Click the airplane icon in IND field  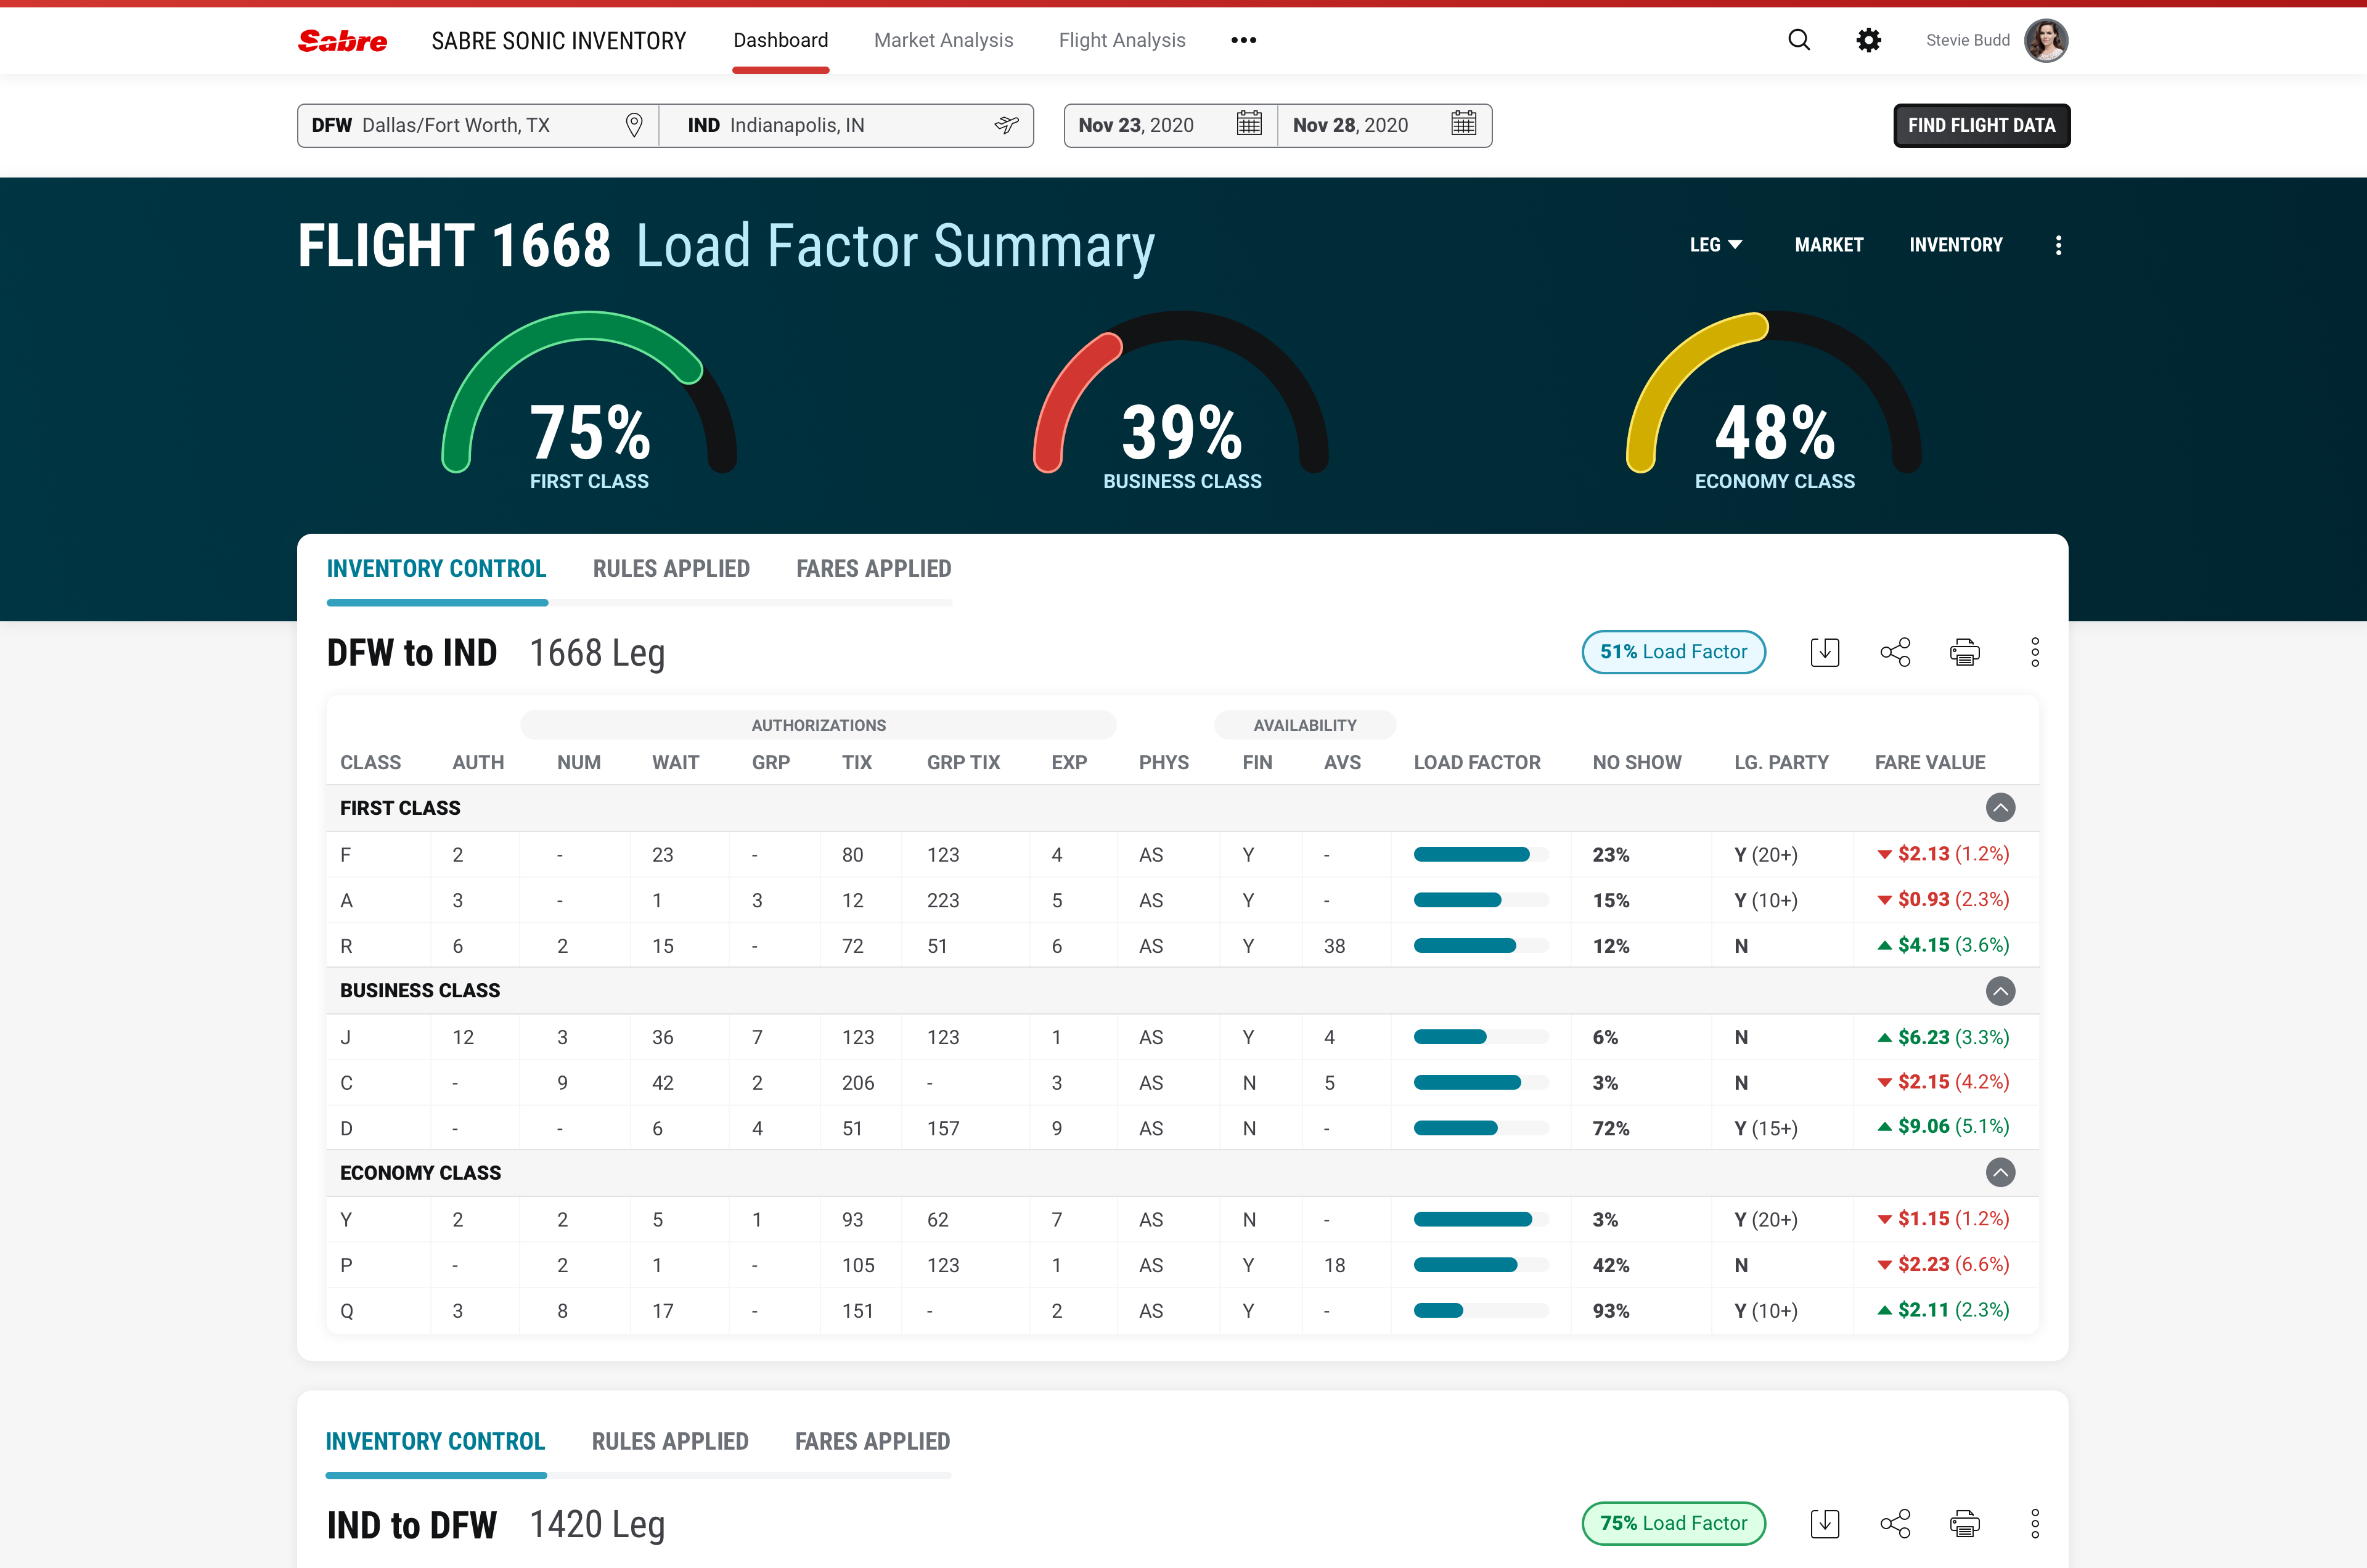[x=1006, y=125]
